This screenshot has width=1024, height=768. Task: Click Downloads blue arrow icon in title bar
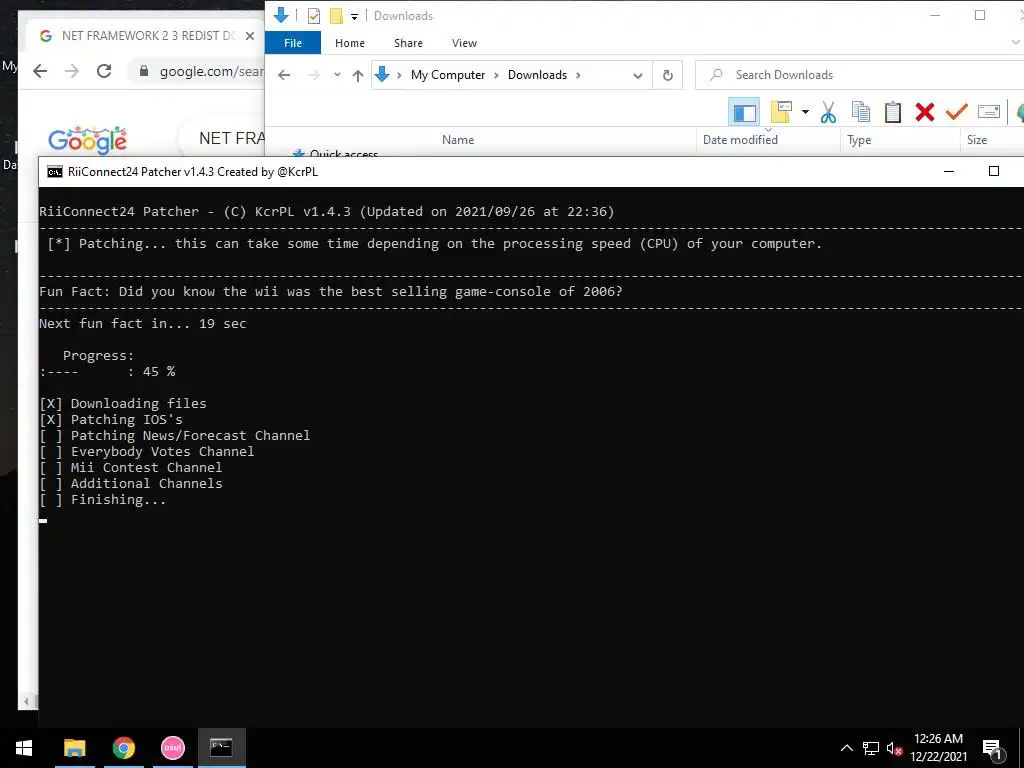coord(281,15)
